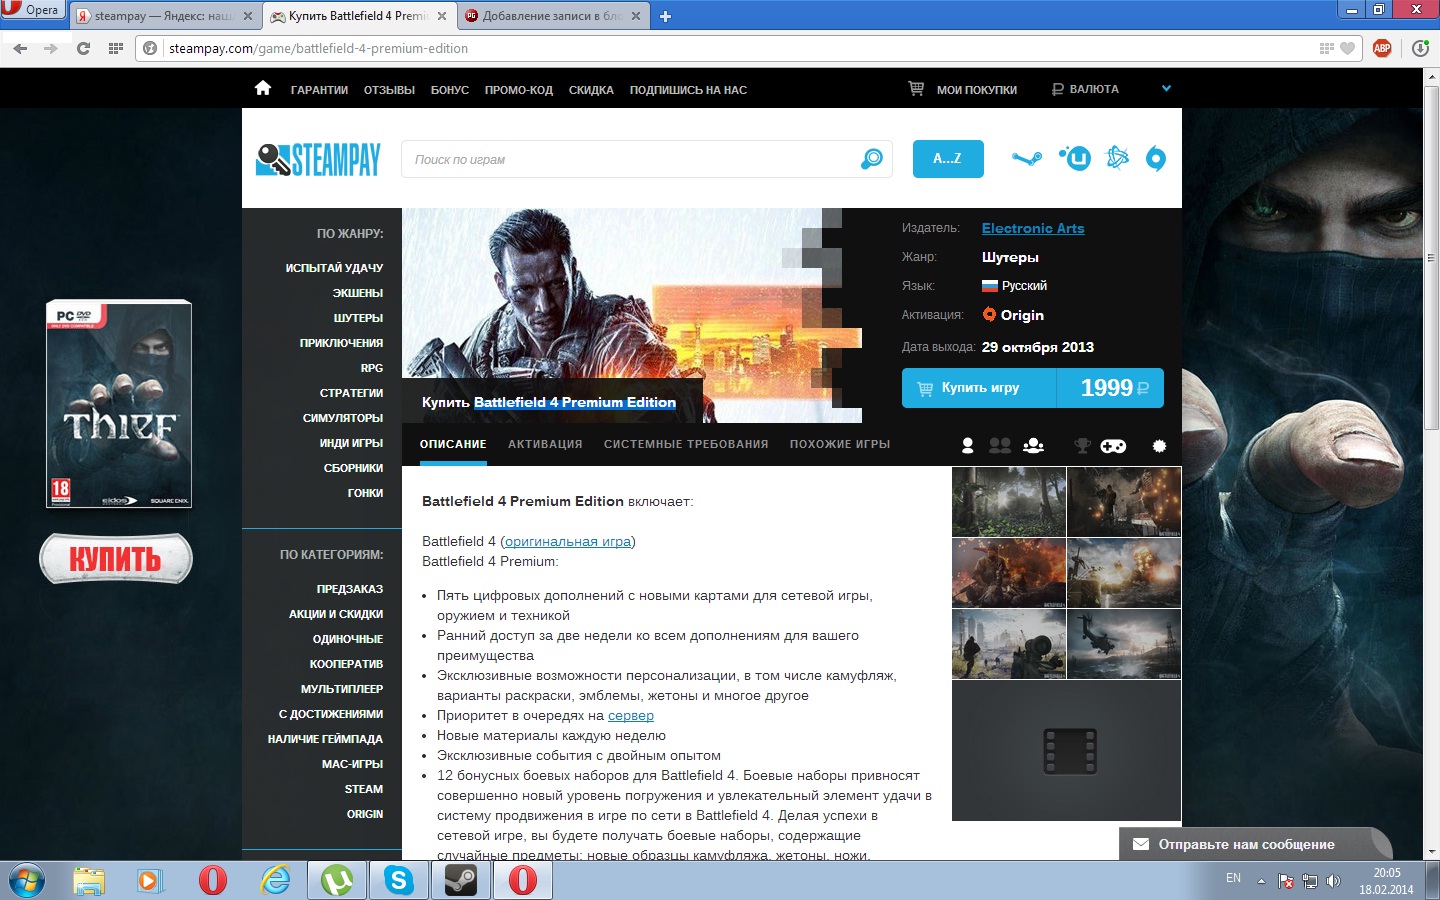Open the Adblock Plus extension icon
The height and width of the screenshot is (900, 1440).
point(1382,48)
